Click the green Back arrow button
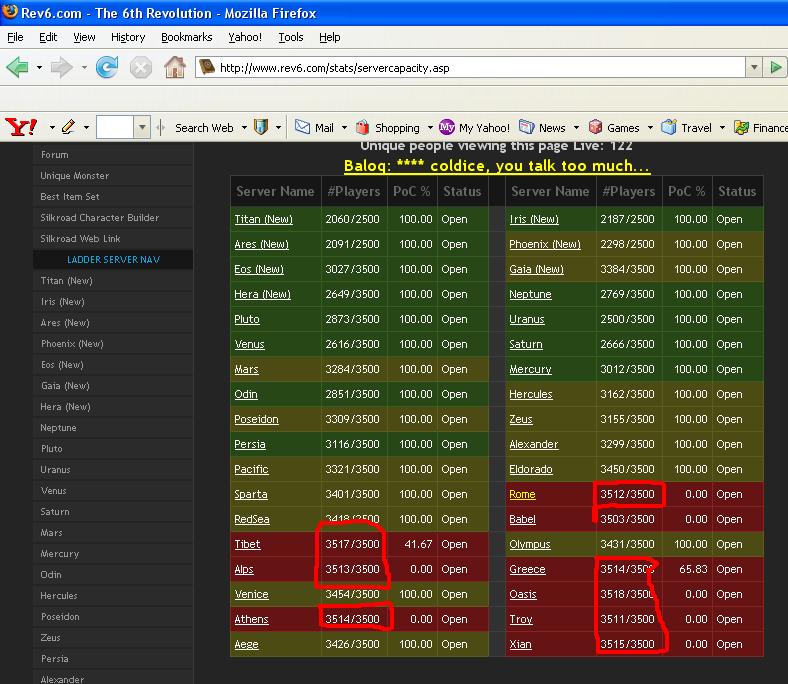Image resolution: width=788 pixels, height=684 pixels. (x=17, y=68)
